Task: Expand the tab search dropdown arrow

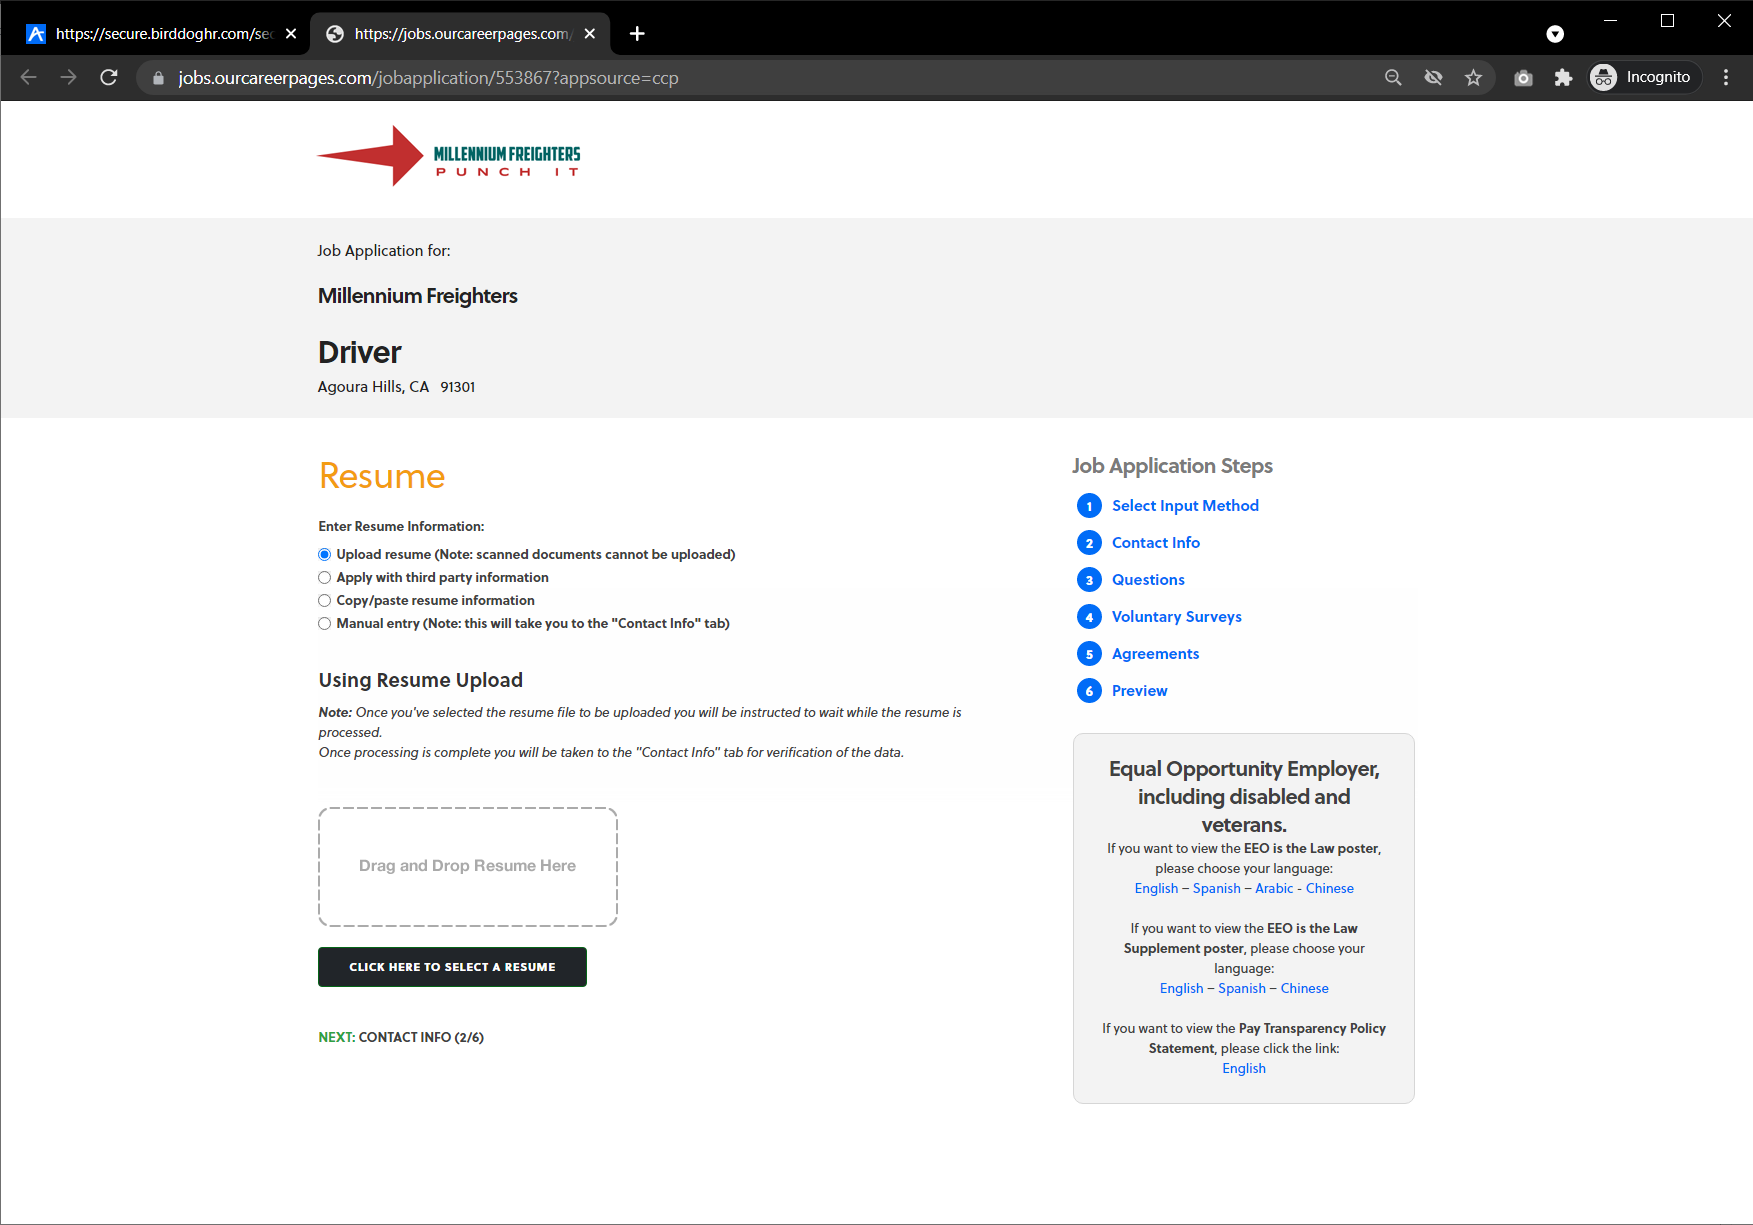Action: [1554, 34]
